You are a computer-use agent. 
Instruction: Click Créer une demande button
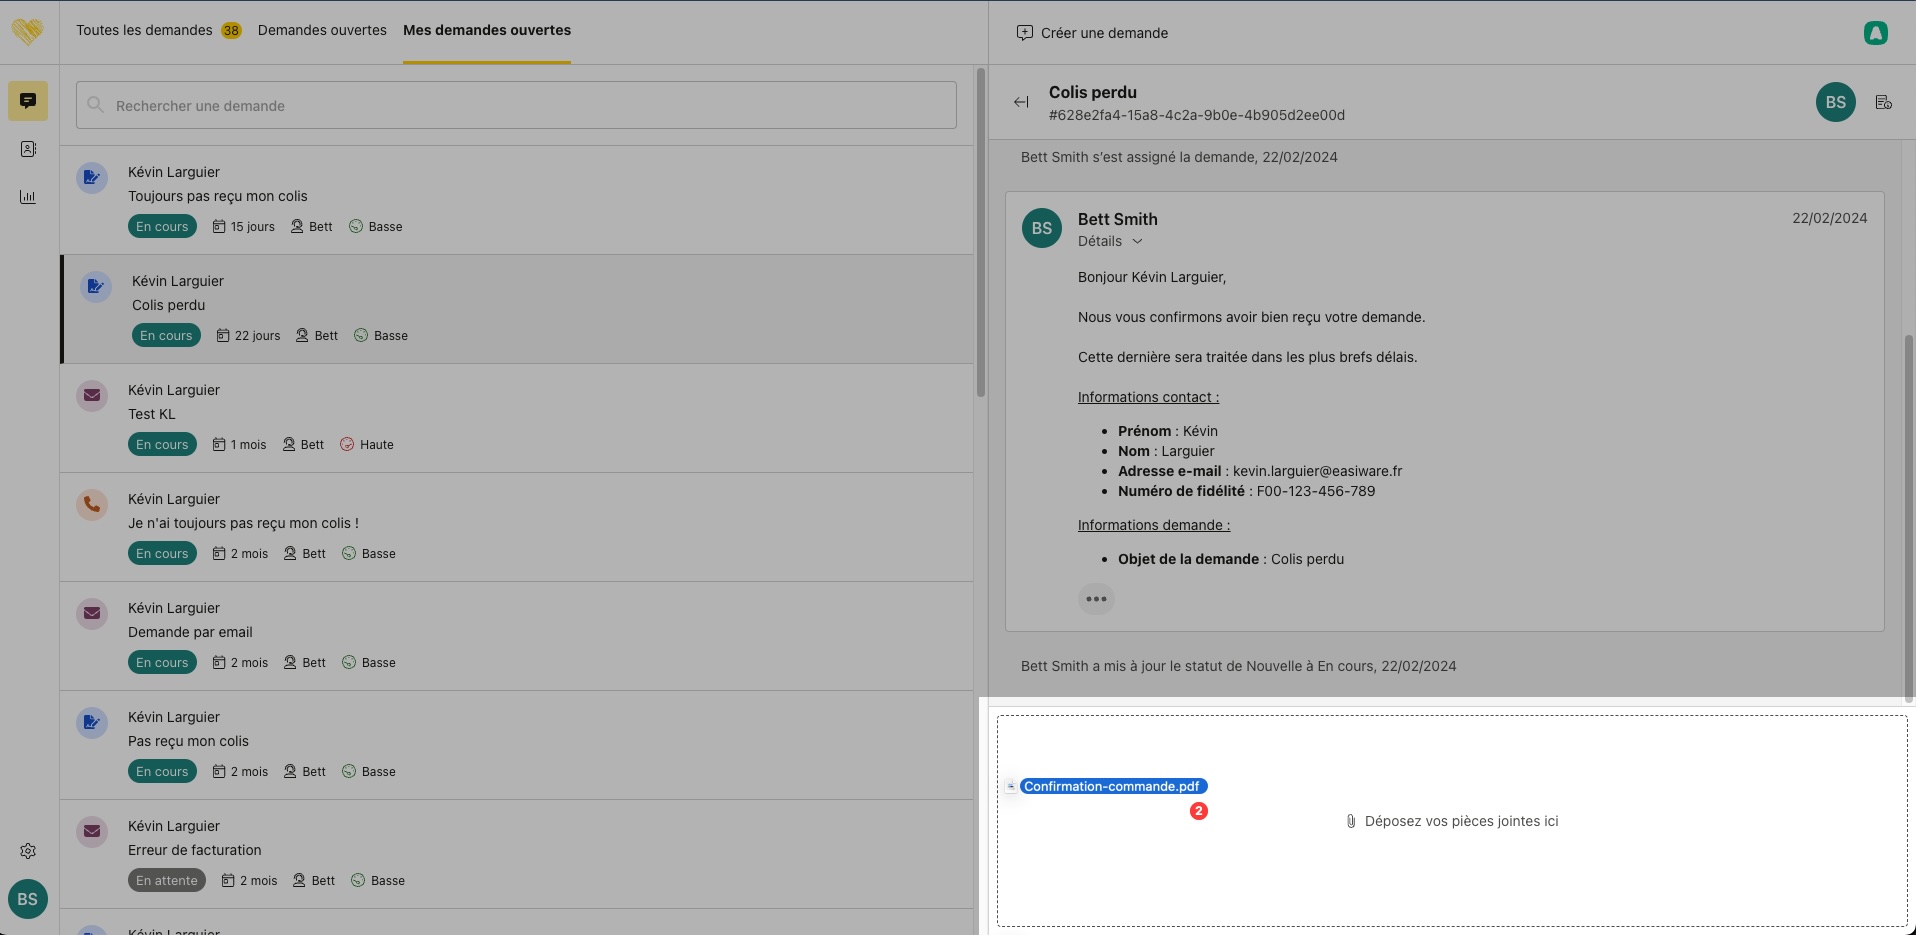tap(1092, 33)
